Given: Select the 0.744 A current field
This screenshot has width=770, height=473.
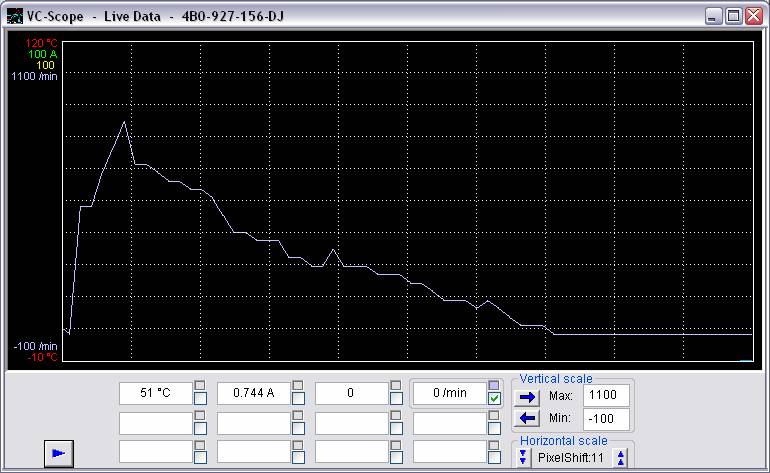Looking at the screenshot, I should (x=253, y=393).
